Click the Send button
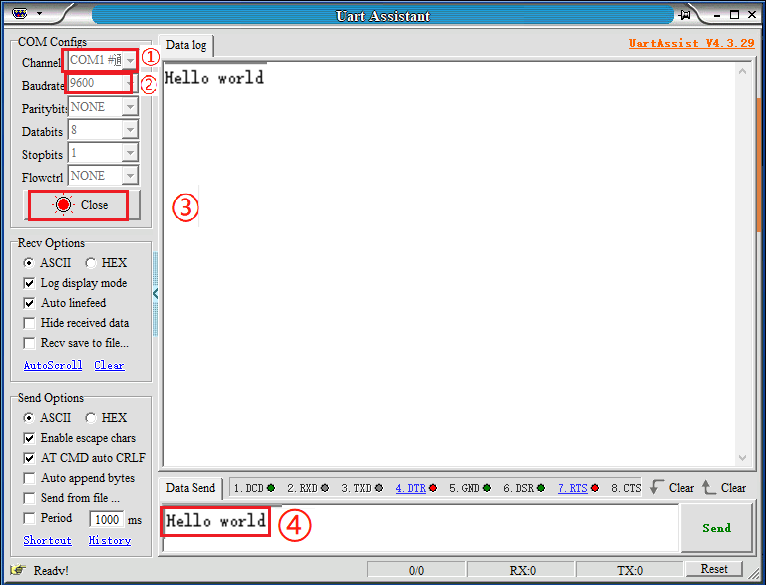Screen dimensions: 766x585 716,528
